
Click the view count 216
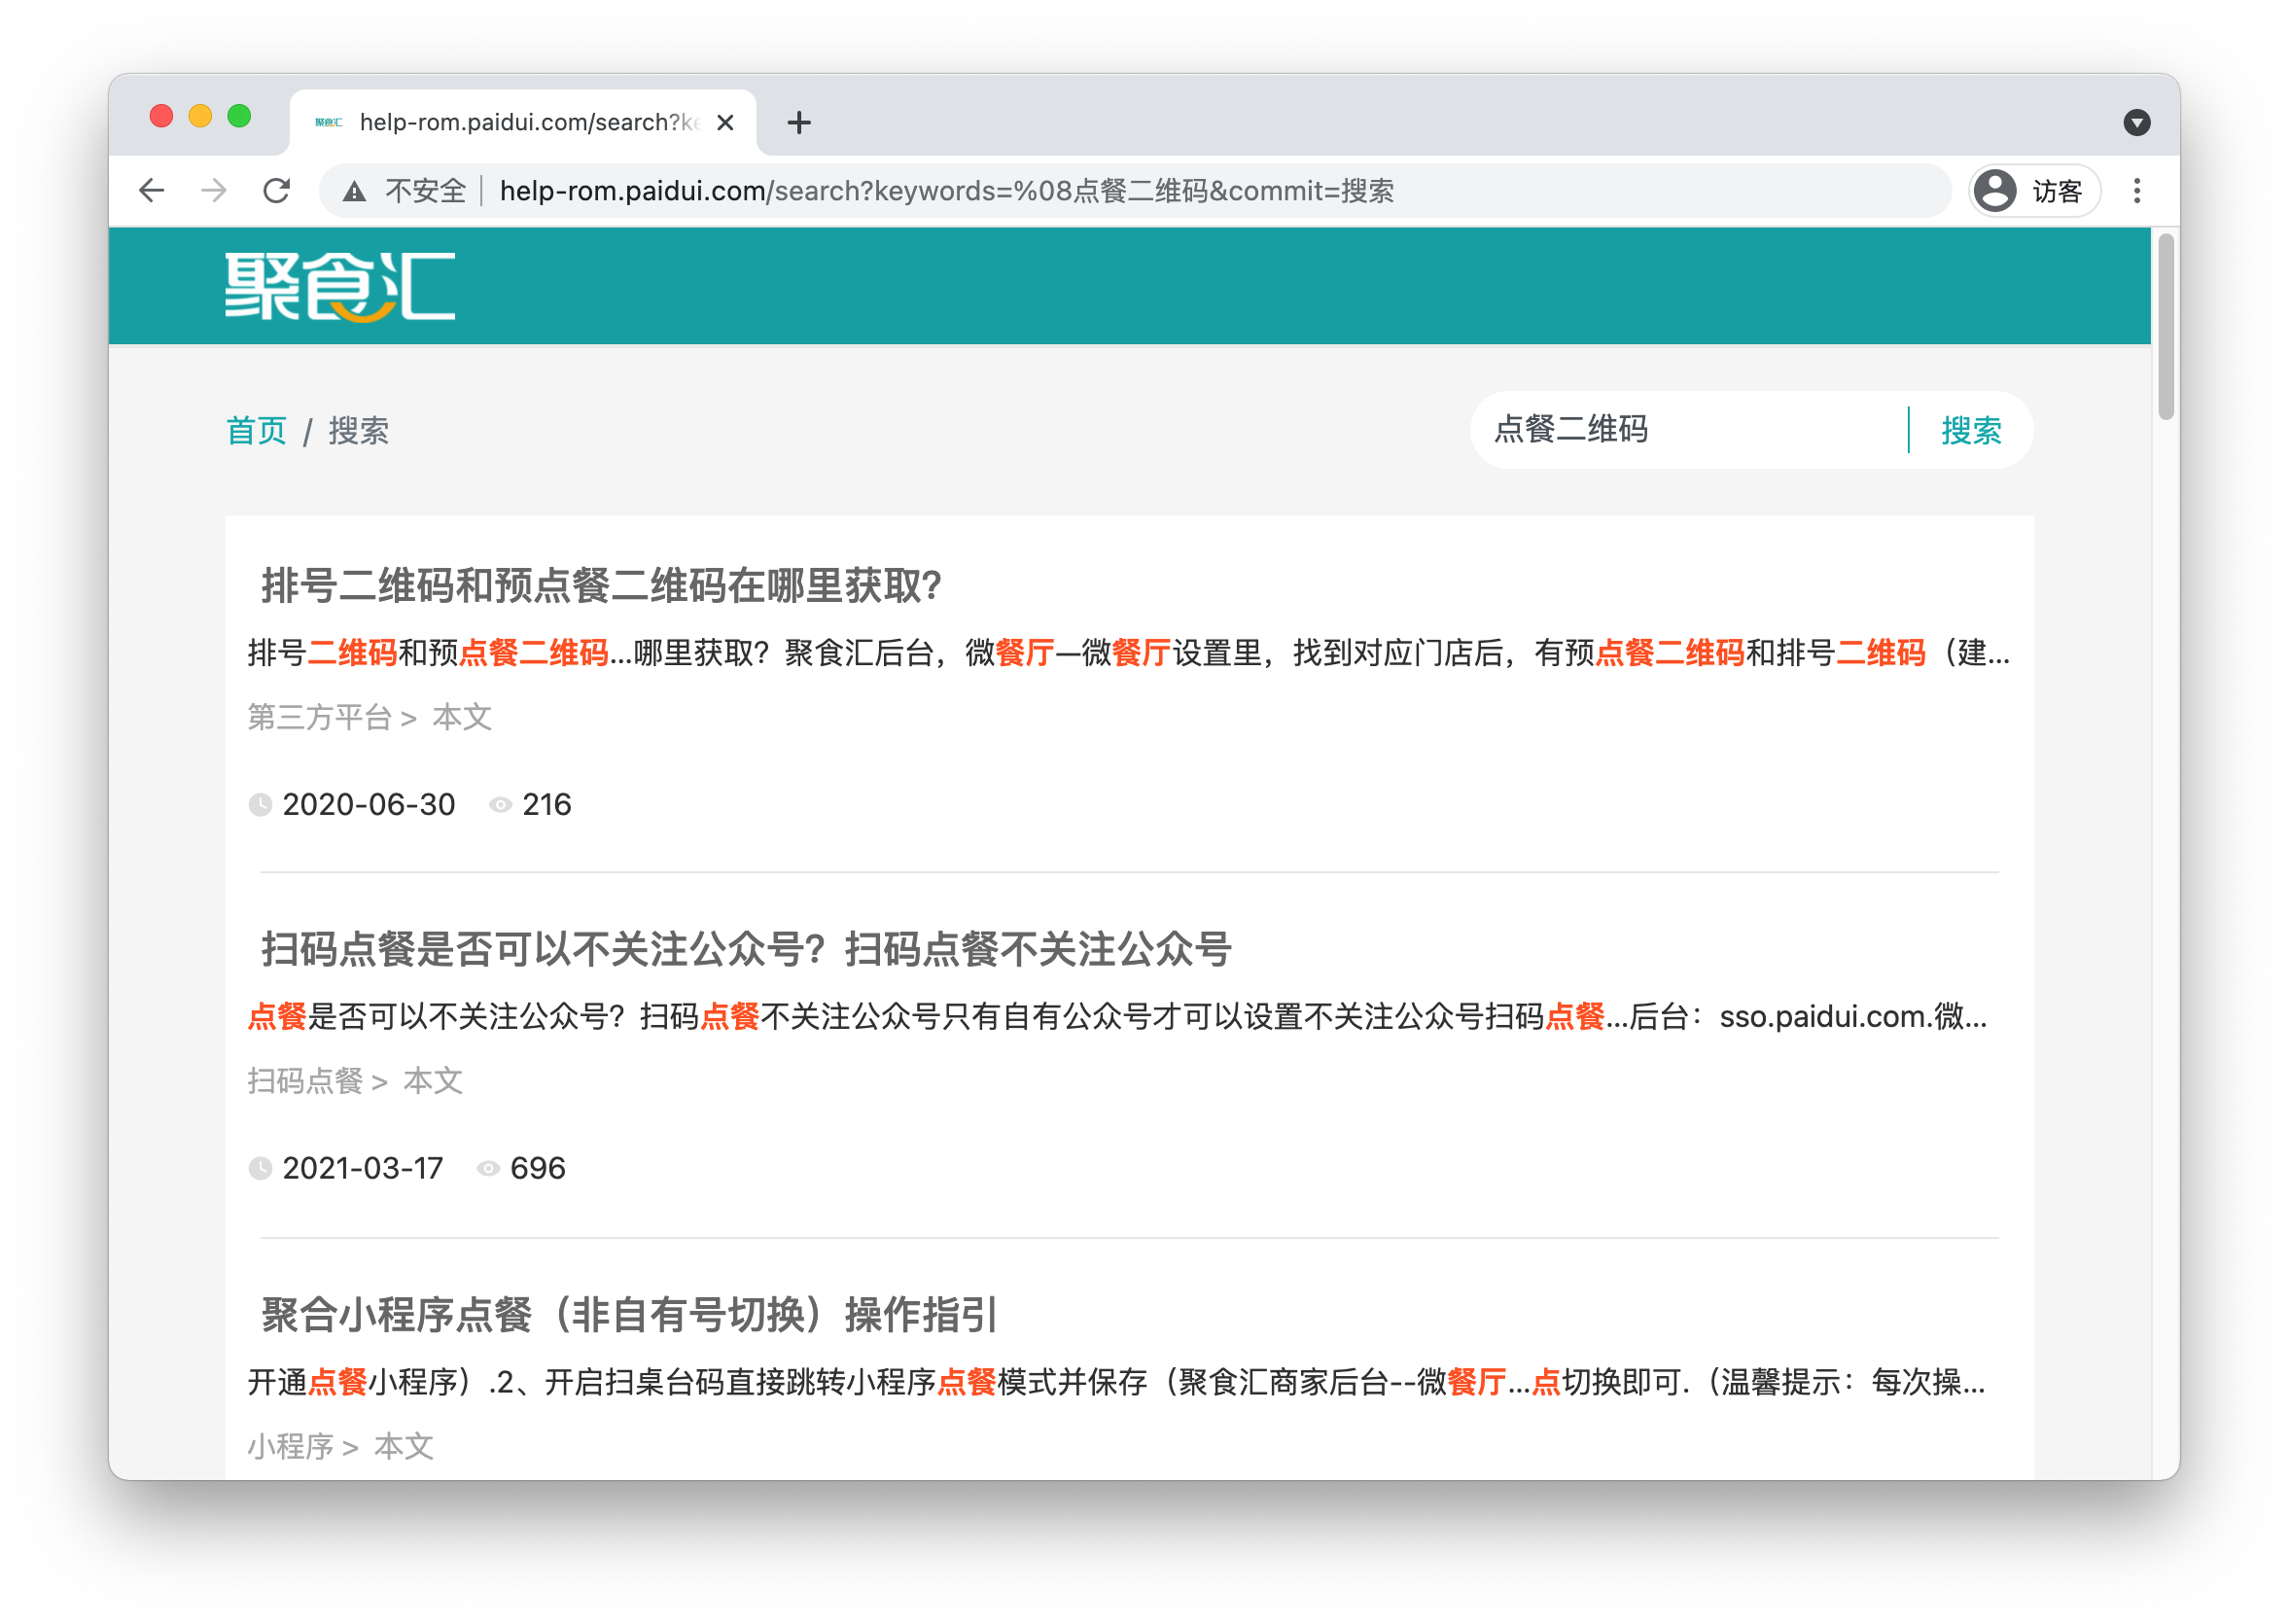tap(547, 805)
